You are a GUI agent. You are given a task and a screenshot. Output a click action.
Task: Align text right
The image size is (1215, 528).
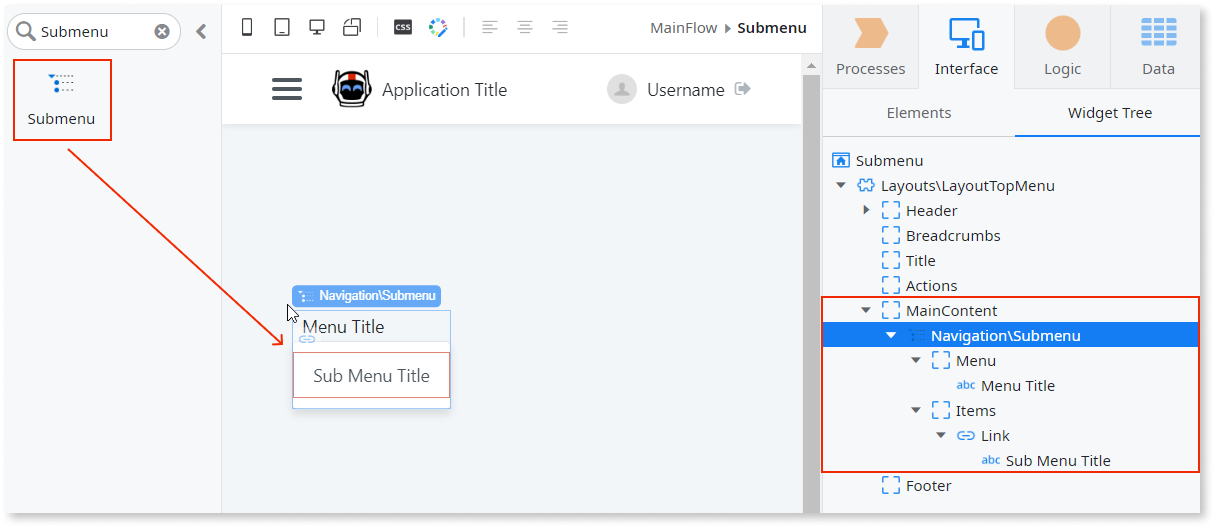coord(560,28)
